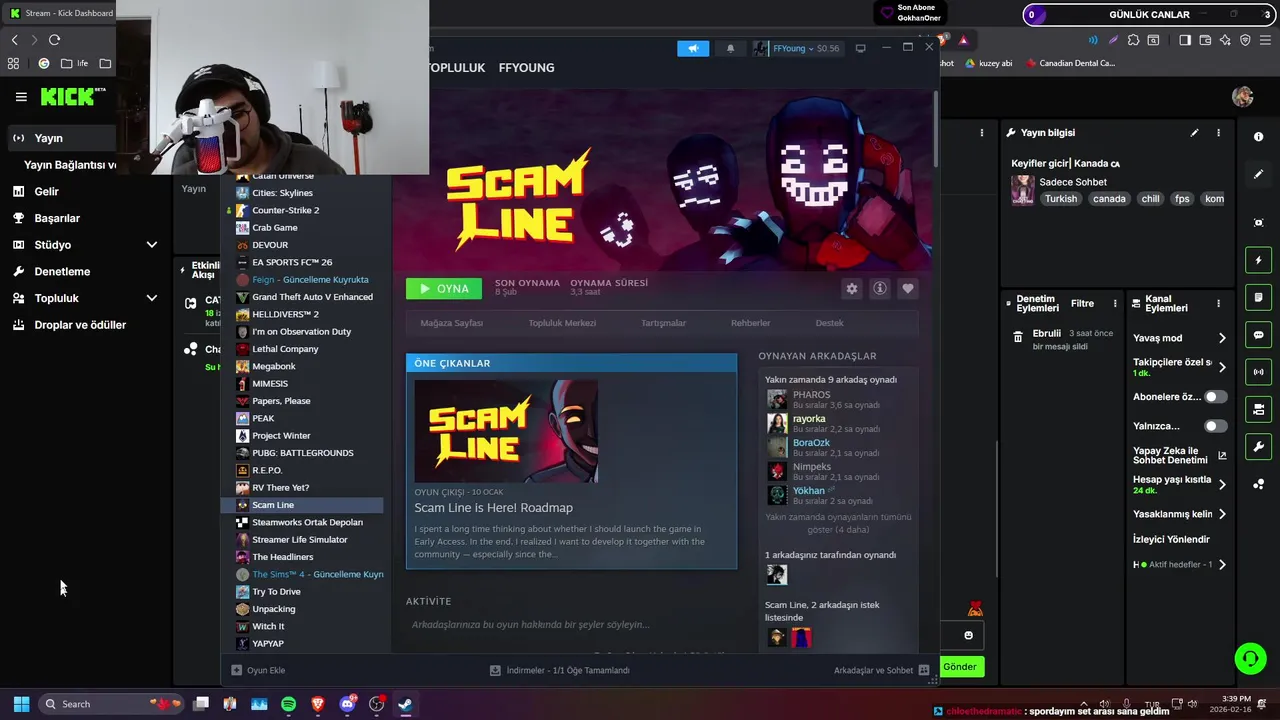Open Steam notifications bell

pyautogui.click(x=730, y=48)
